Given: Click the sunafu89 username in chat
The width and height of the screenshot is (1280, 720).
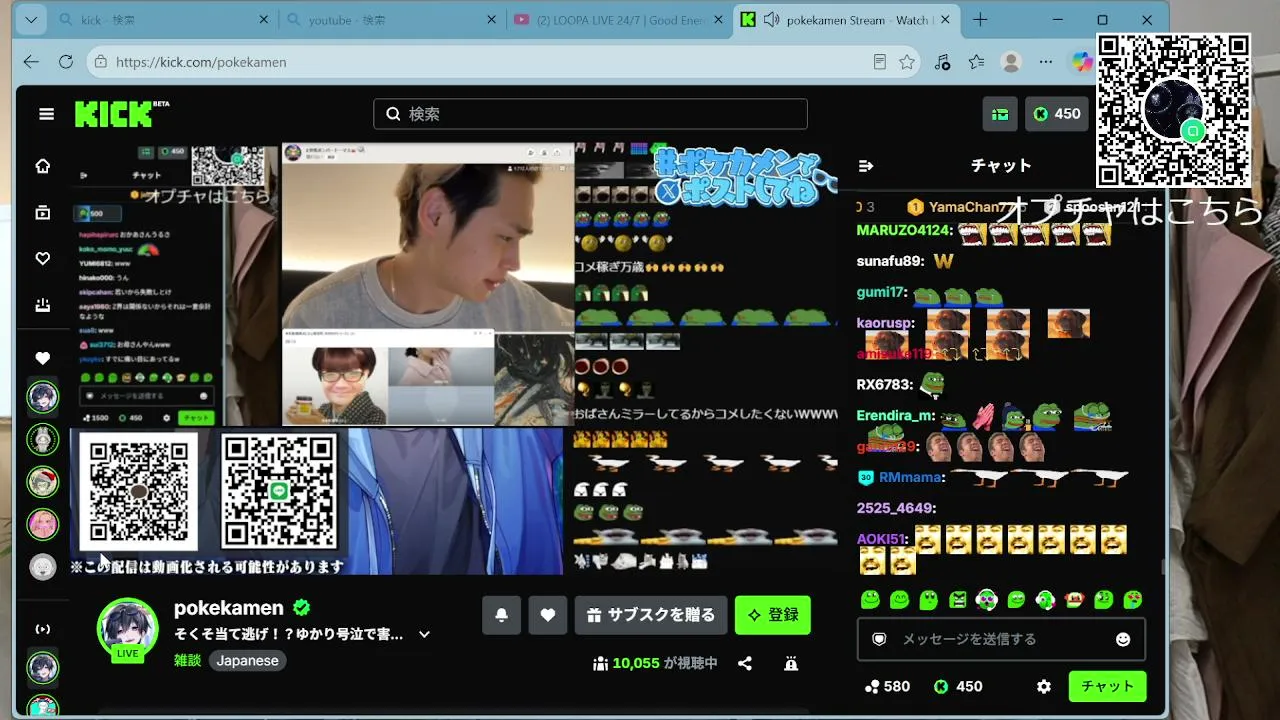Looking at the screenshot, I should click(890, 261).
